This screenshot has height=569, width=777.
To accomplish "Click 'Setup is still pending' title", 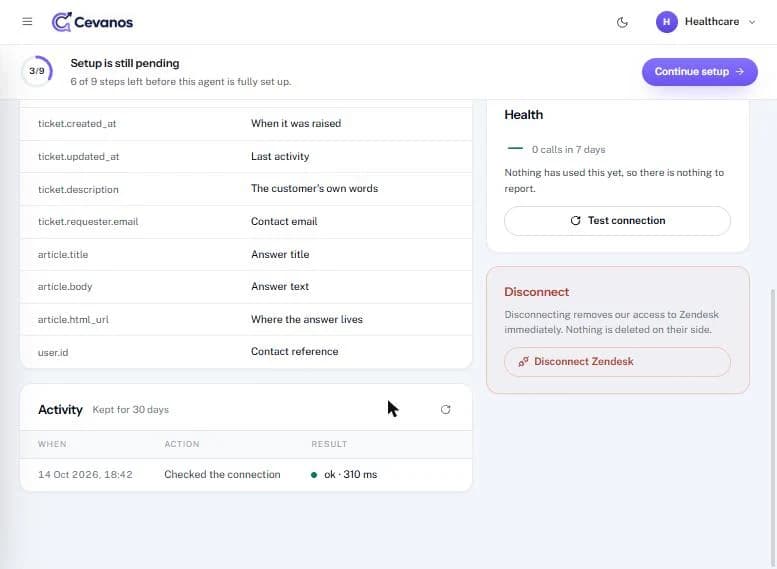I will coord(125,63).
